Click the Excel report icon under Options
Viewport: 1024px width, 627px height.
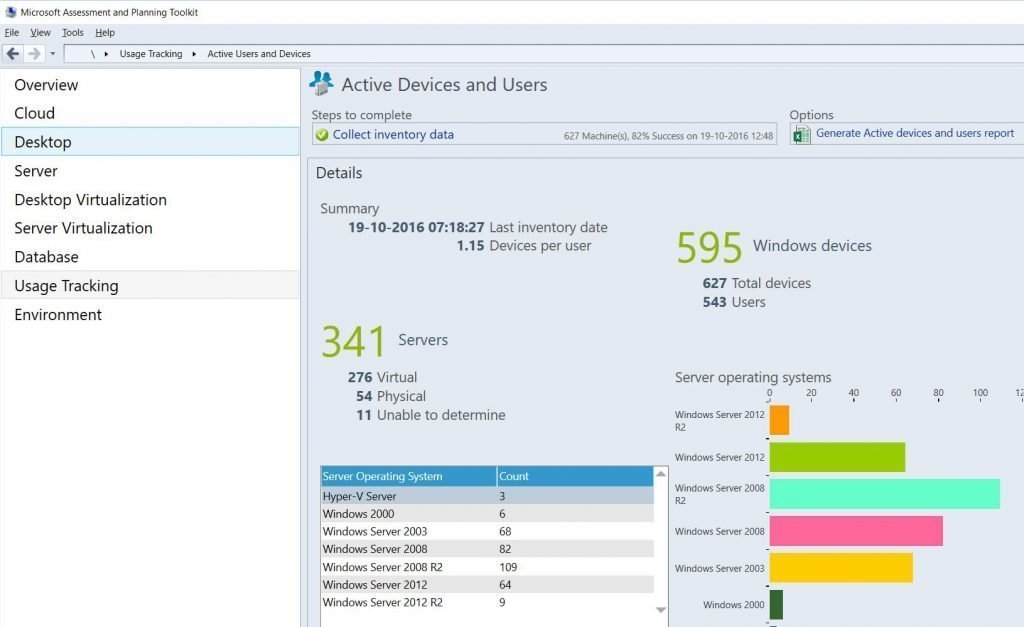tap(801, 135)
